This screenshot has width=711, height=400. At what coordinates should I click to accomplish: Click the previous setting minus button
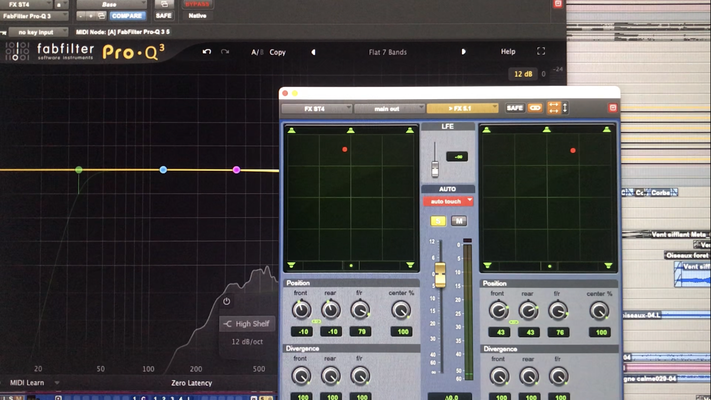81,16
